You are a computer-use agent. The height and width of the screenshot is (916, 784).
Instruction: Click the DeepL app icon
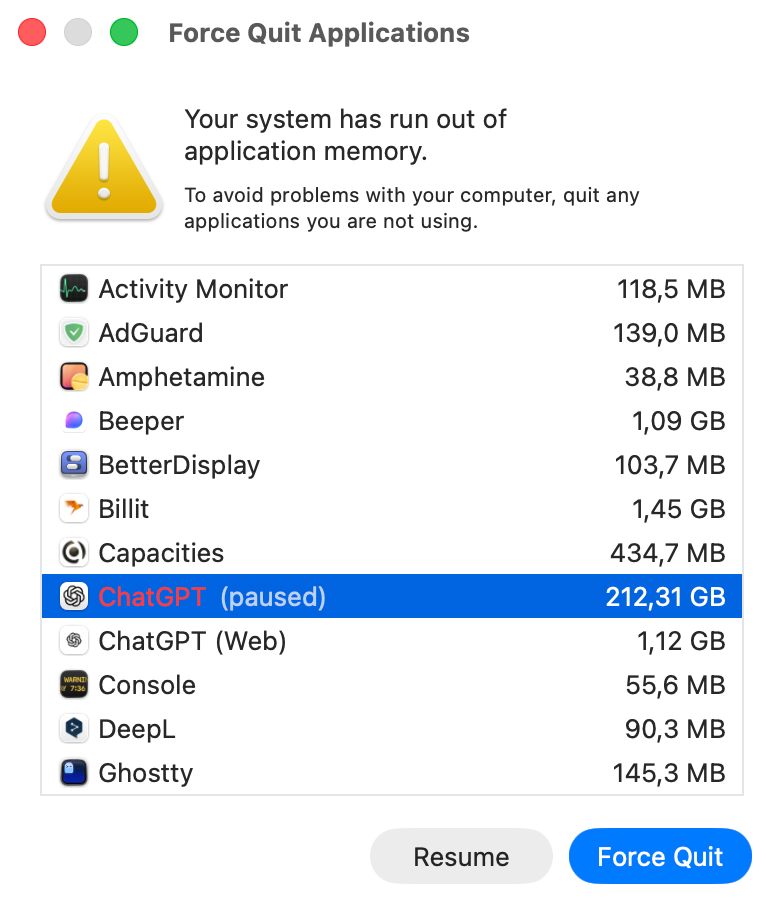(74, 730)
